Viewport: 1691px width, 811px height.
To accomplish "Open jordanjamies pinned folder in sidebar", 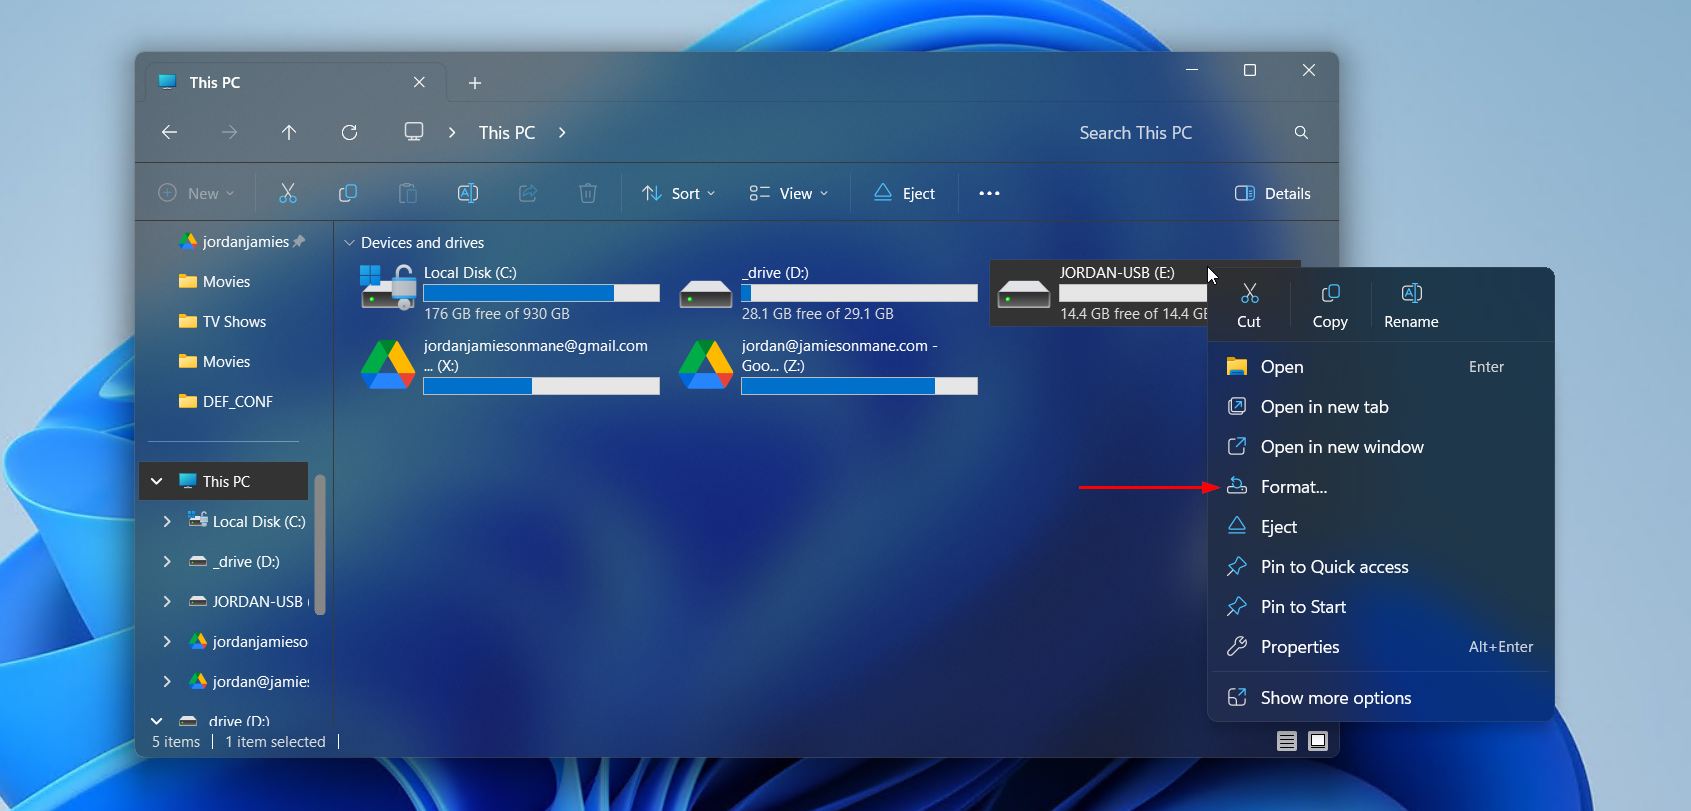I will tap(241, 241).
